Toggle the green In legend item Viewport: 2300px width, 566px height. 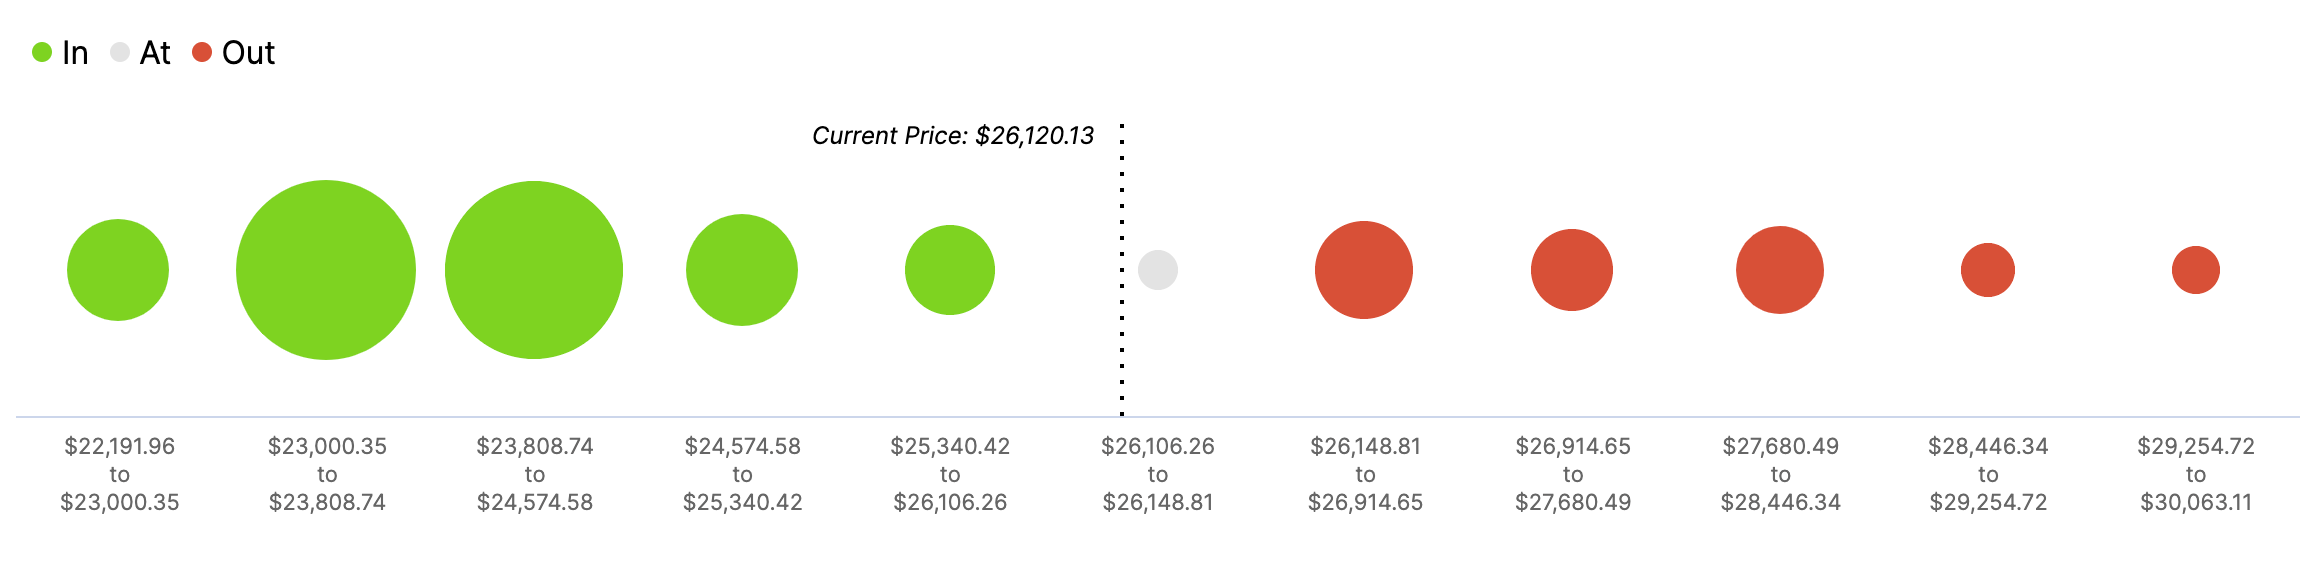(x=60, y=52)
